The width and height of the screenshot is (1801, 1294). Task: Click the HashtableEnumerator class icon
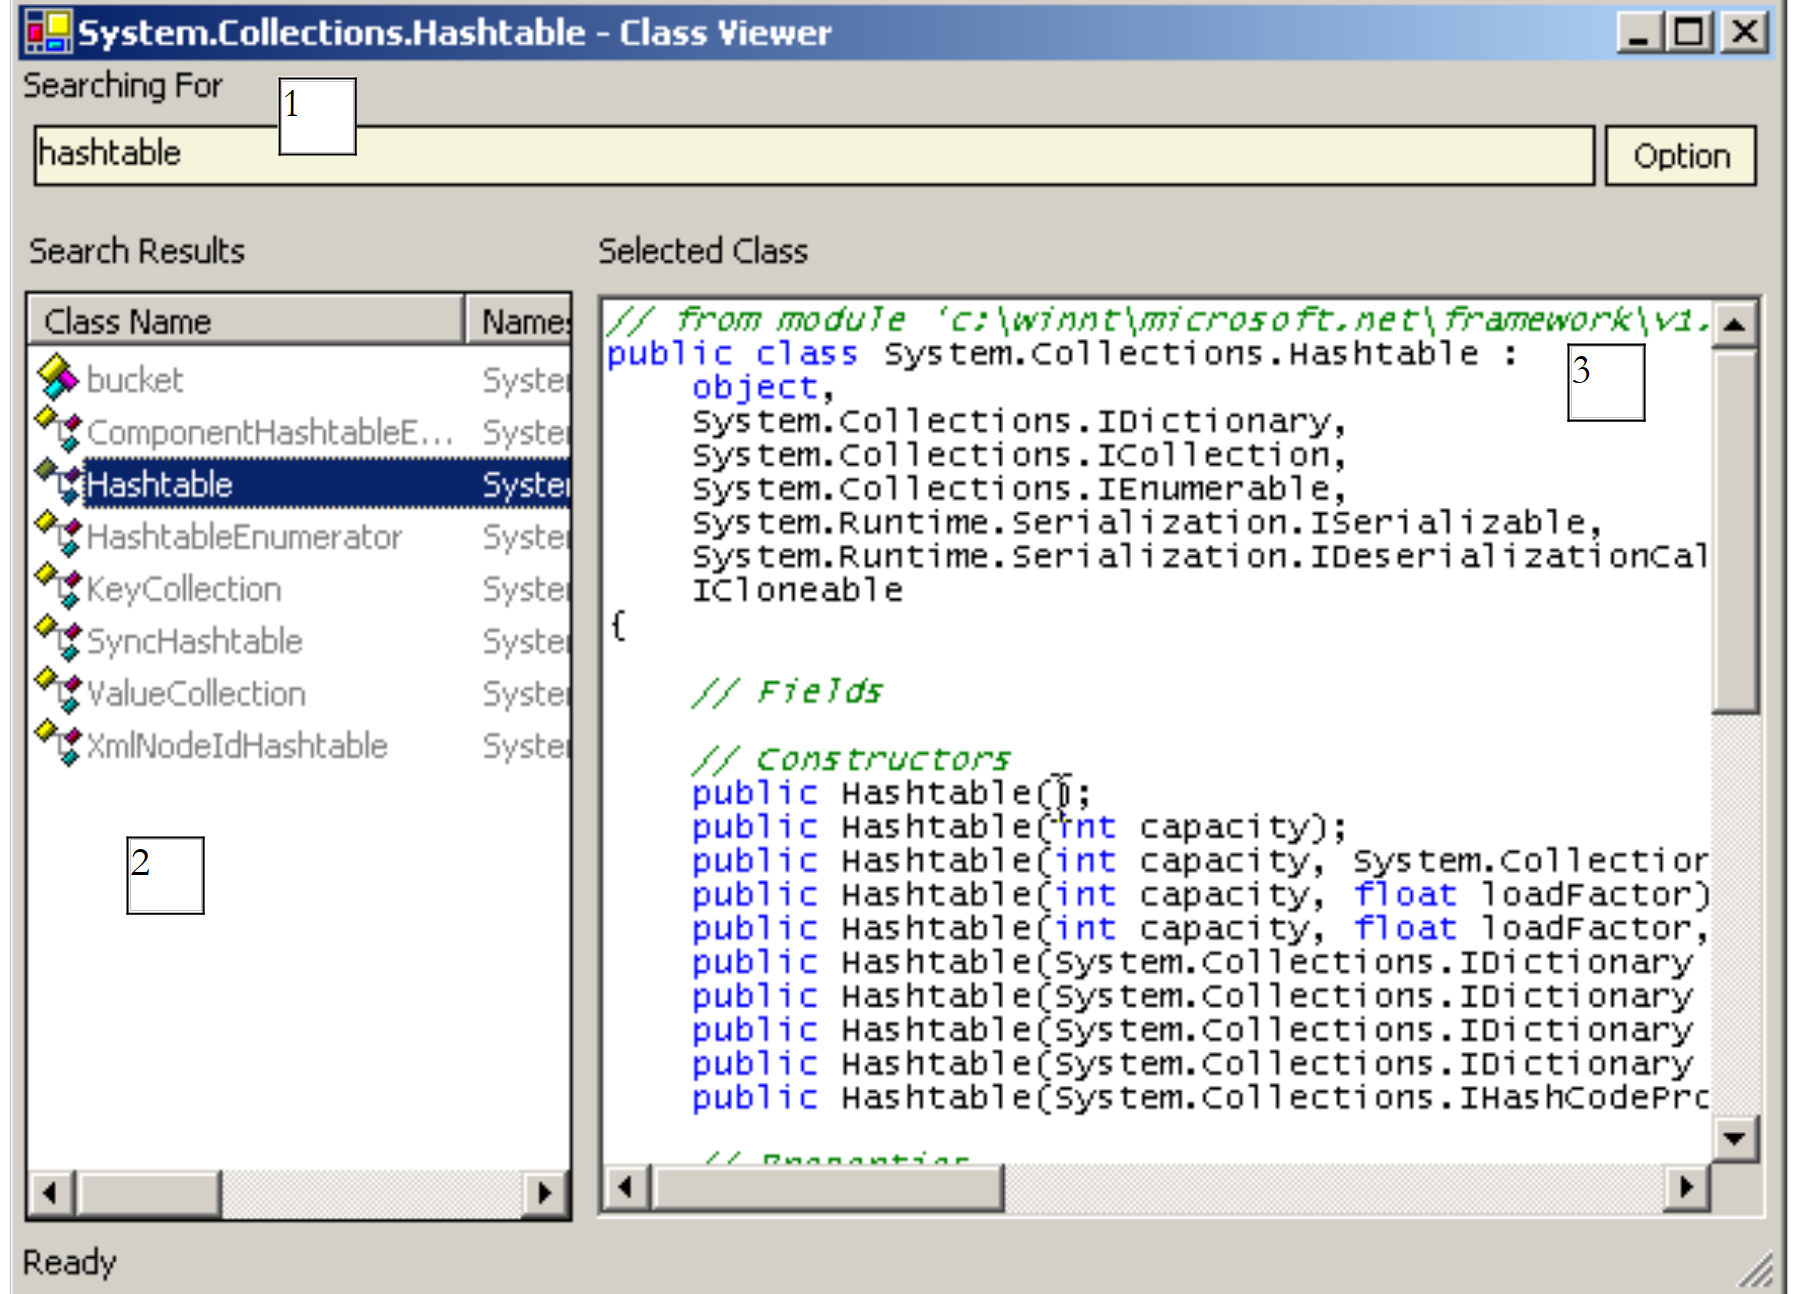58,535
